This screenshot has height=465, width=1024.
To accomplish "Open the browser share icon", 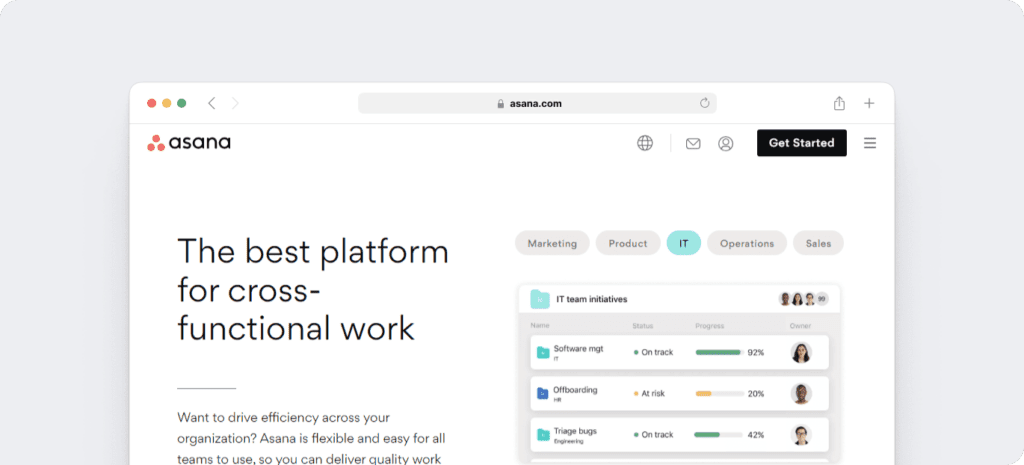I will (x=839, y=103).
